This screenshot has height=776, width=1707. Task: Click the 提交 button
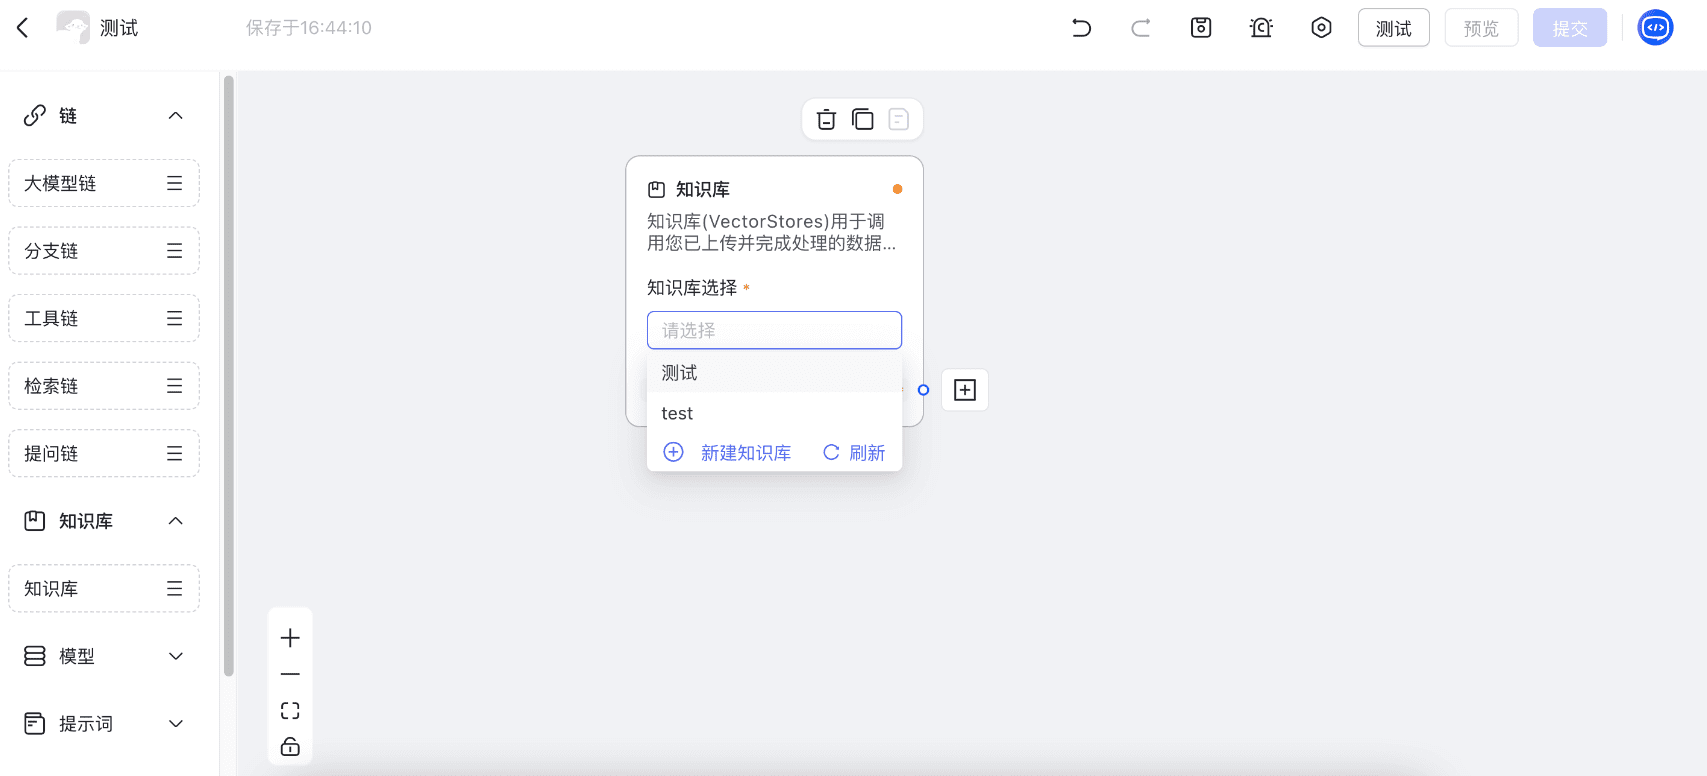pyautogui.click(x=1569, y=28)
